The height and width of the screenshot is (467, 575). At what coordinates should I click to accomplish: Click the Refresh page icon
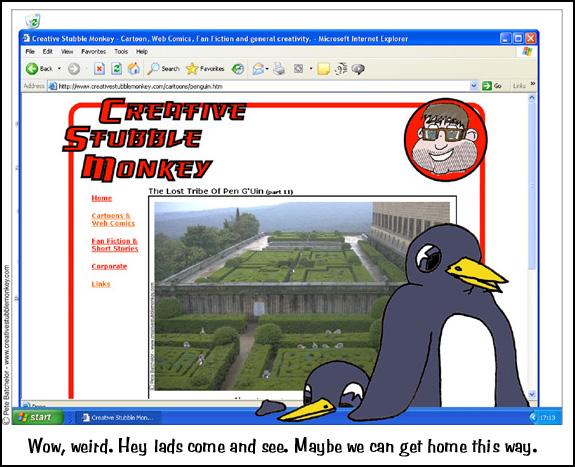click(x=117, y=69)
